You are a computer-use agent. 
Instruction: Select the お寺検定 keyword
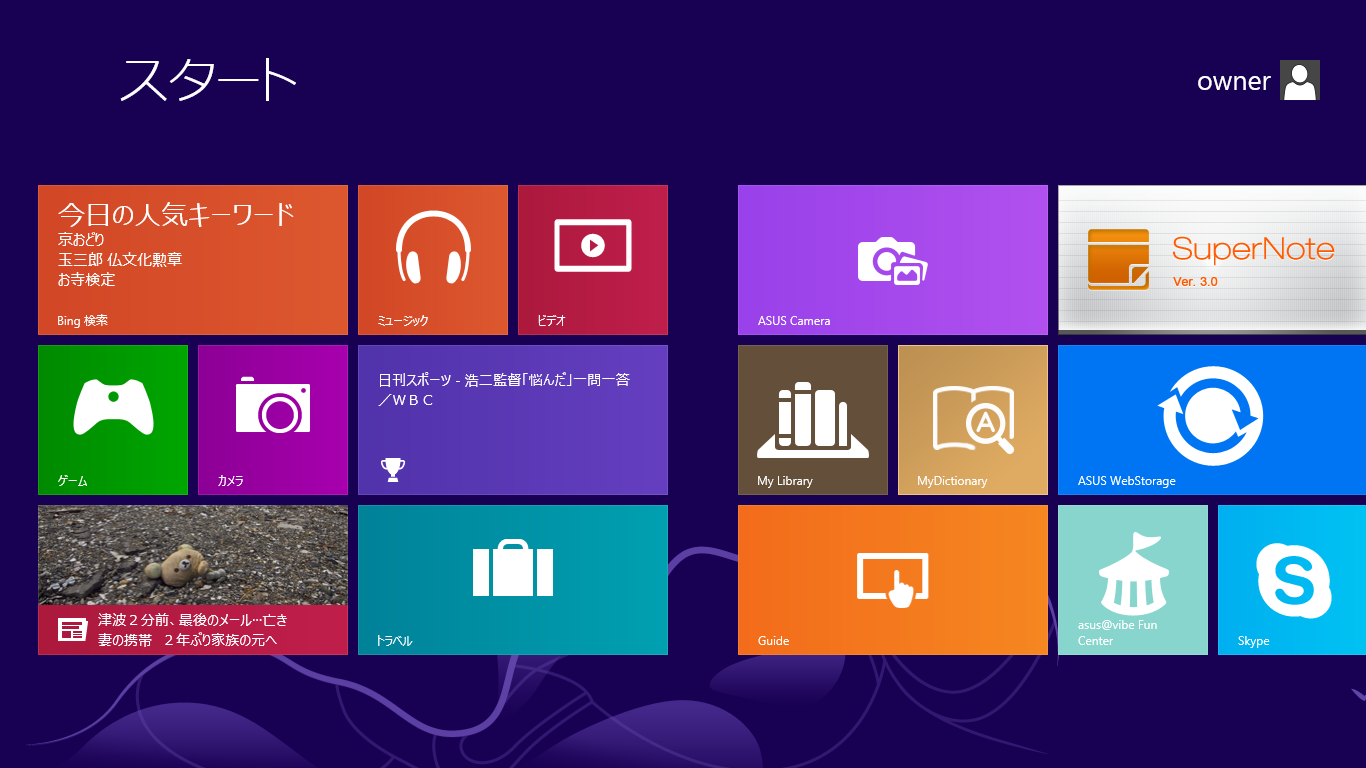pyautogui.click(x=87, y=280)
